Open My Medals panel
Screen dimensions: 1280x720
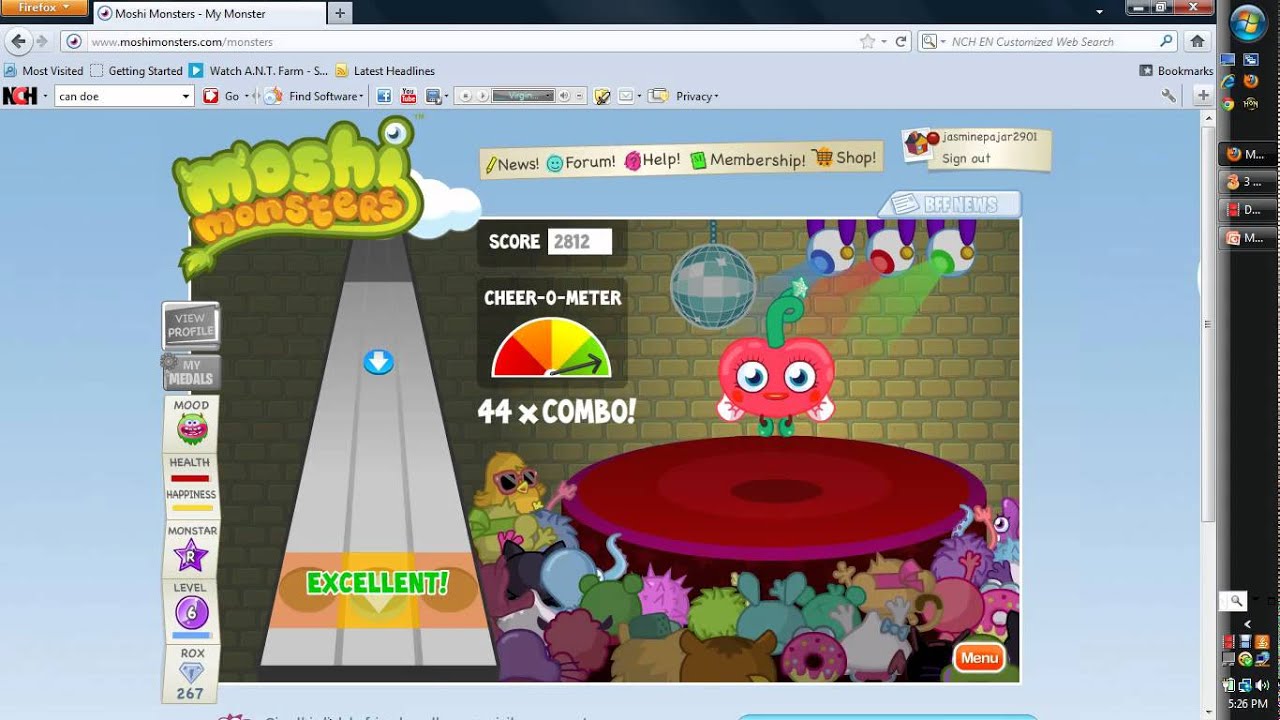pos(191,372)
